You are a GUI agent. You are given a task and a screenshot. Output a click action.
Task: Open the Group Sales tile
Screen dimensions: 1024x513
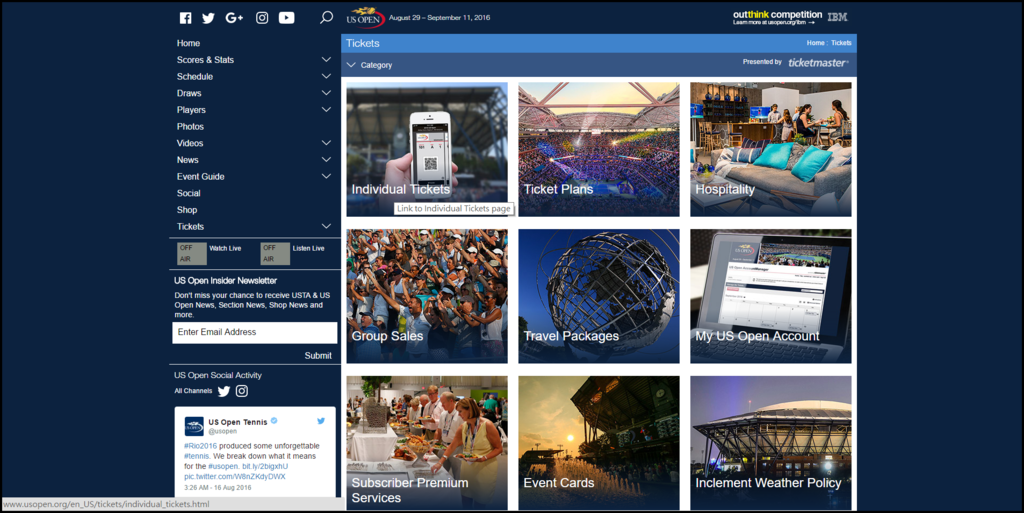(427, 296)
